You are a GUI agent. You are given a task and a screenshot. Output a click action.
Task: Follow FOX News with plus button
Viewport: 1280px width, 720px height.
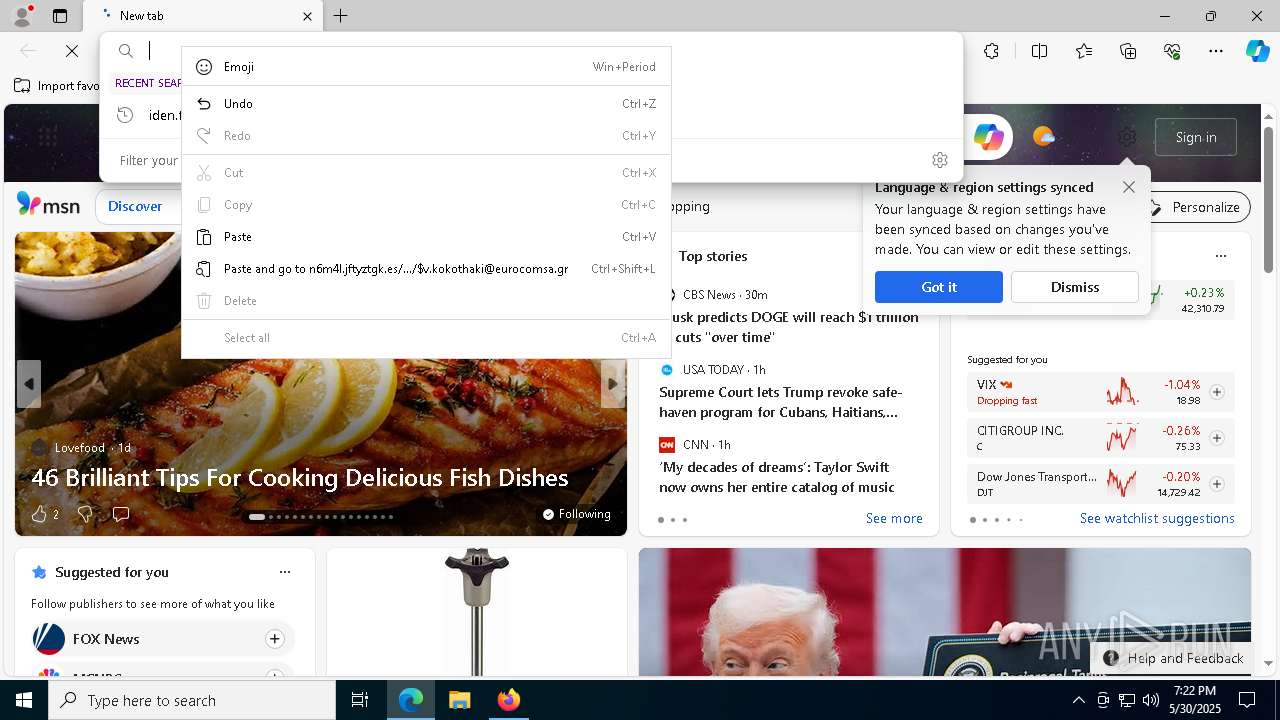(x=274, y=639)
